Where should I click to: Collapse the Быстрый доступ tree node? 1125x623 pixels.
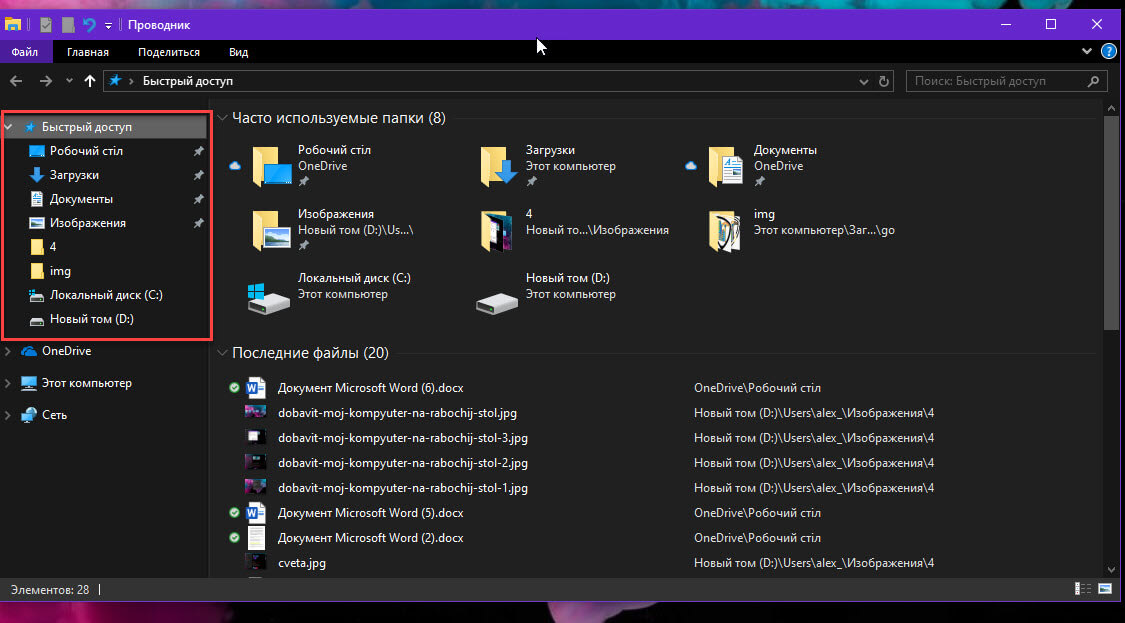[9, 127]
